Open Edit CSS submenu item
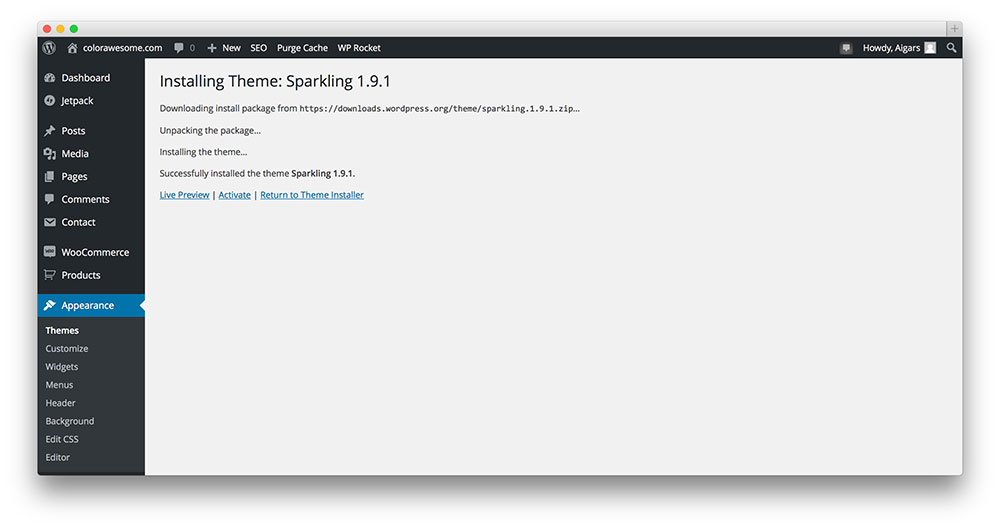 [62, 439]
